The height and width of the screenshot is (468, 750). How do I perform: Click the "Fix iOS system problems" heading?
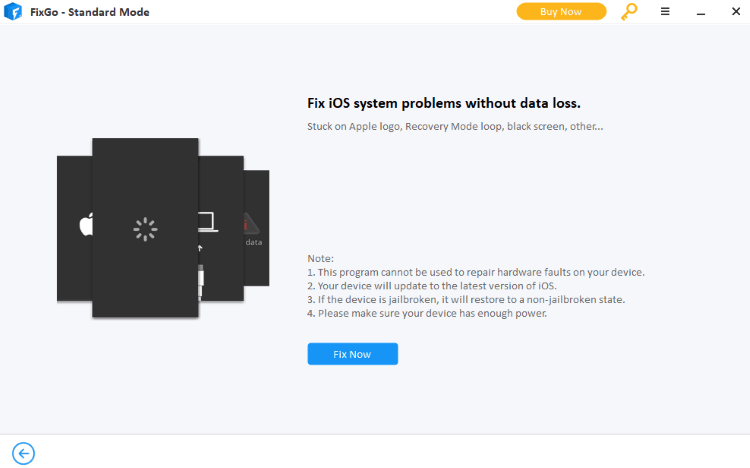click(x=444, y=103)
